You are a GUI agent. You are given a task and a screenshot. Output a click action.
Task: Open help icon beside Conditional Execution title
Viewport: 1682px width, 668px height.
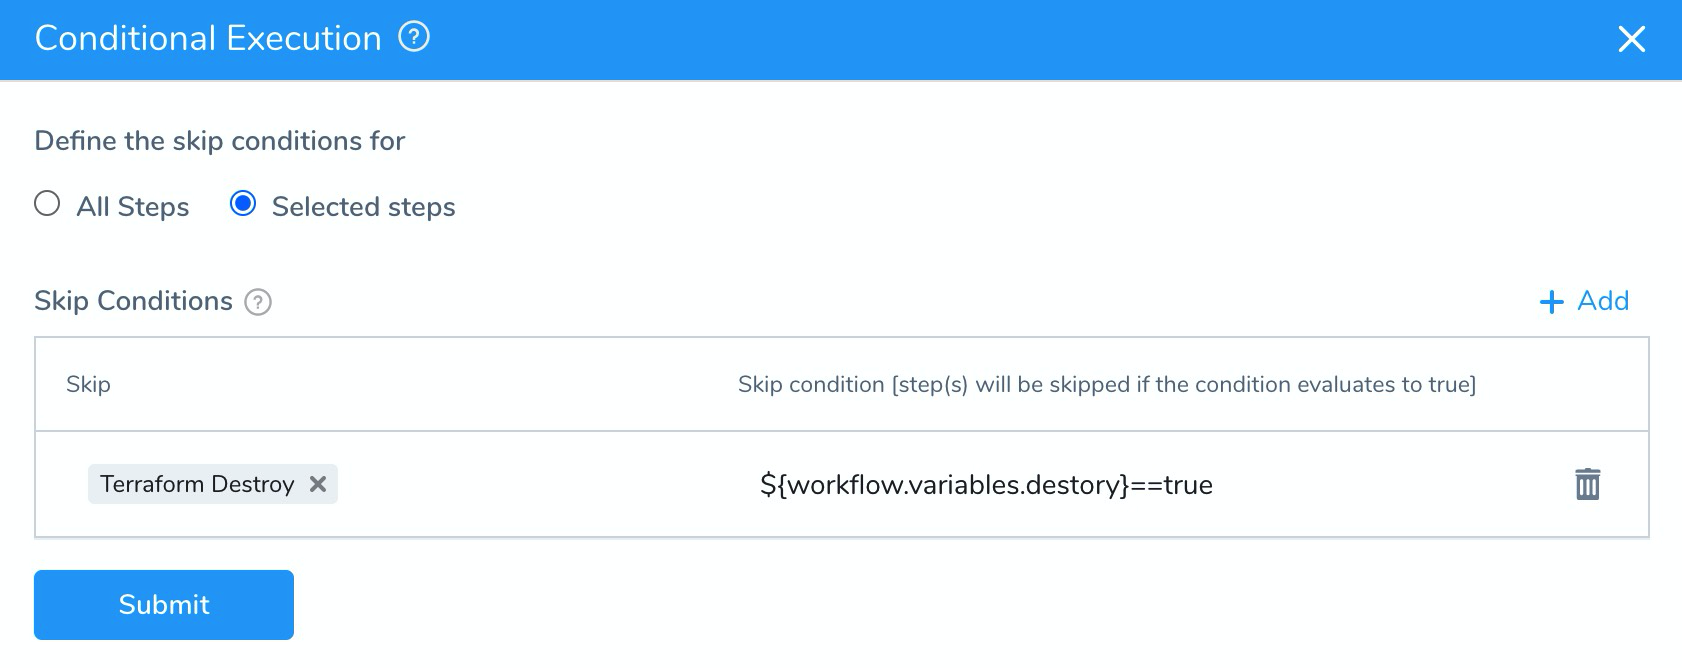pos(414,37)
